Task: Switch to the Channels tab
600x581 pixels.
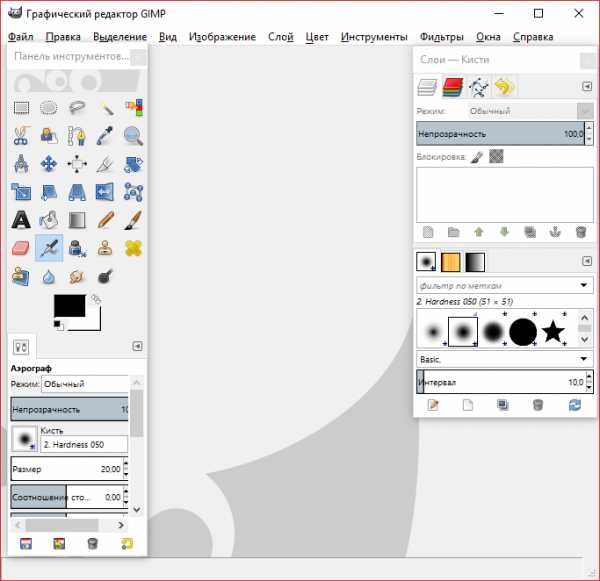Action: pos(453,87)
